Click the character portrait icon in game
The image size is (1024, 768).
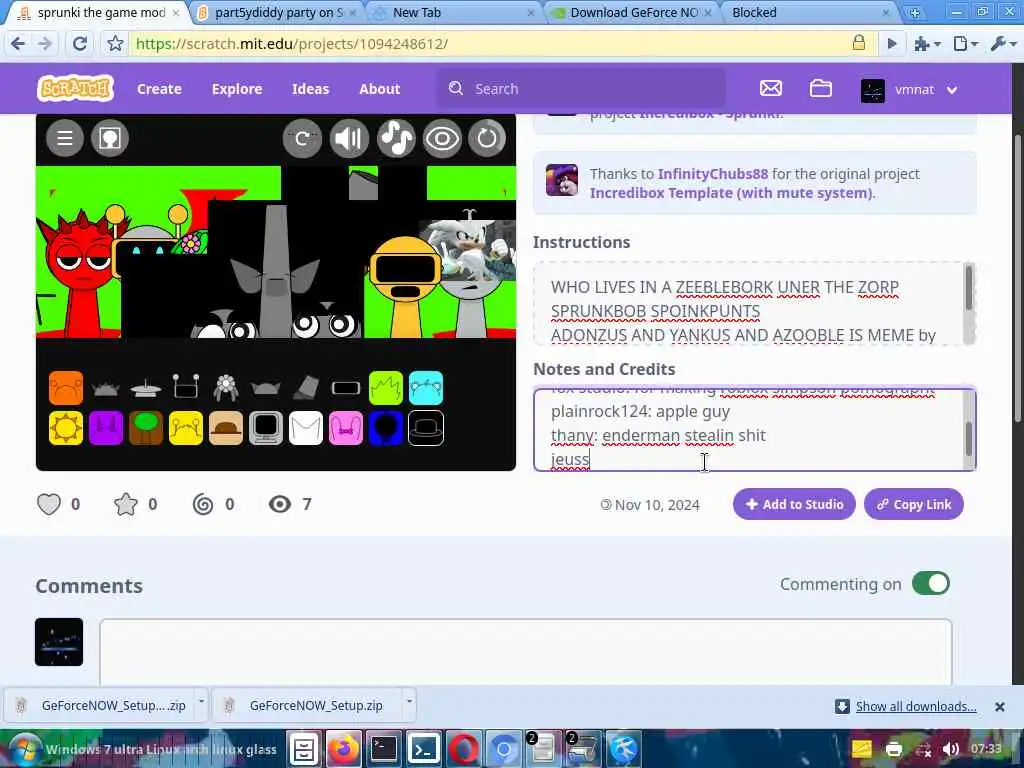pyautogui.click(x=110, y=138)
